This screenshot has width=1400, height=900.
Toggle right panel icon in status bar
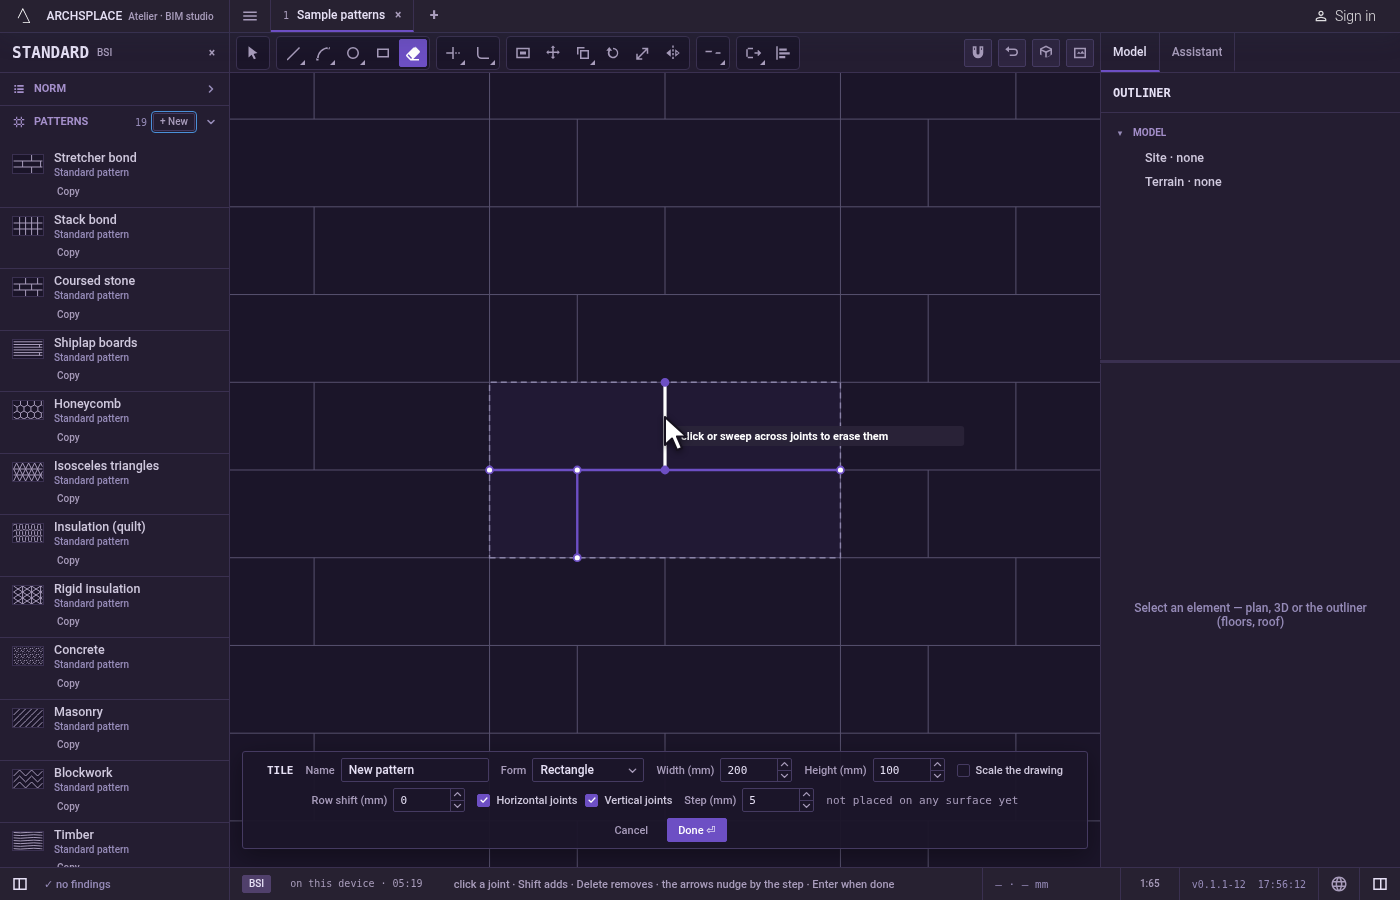(1380, 884)
